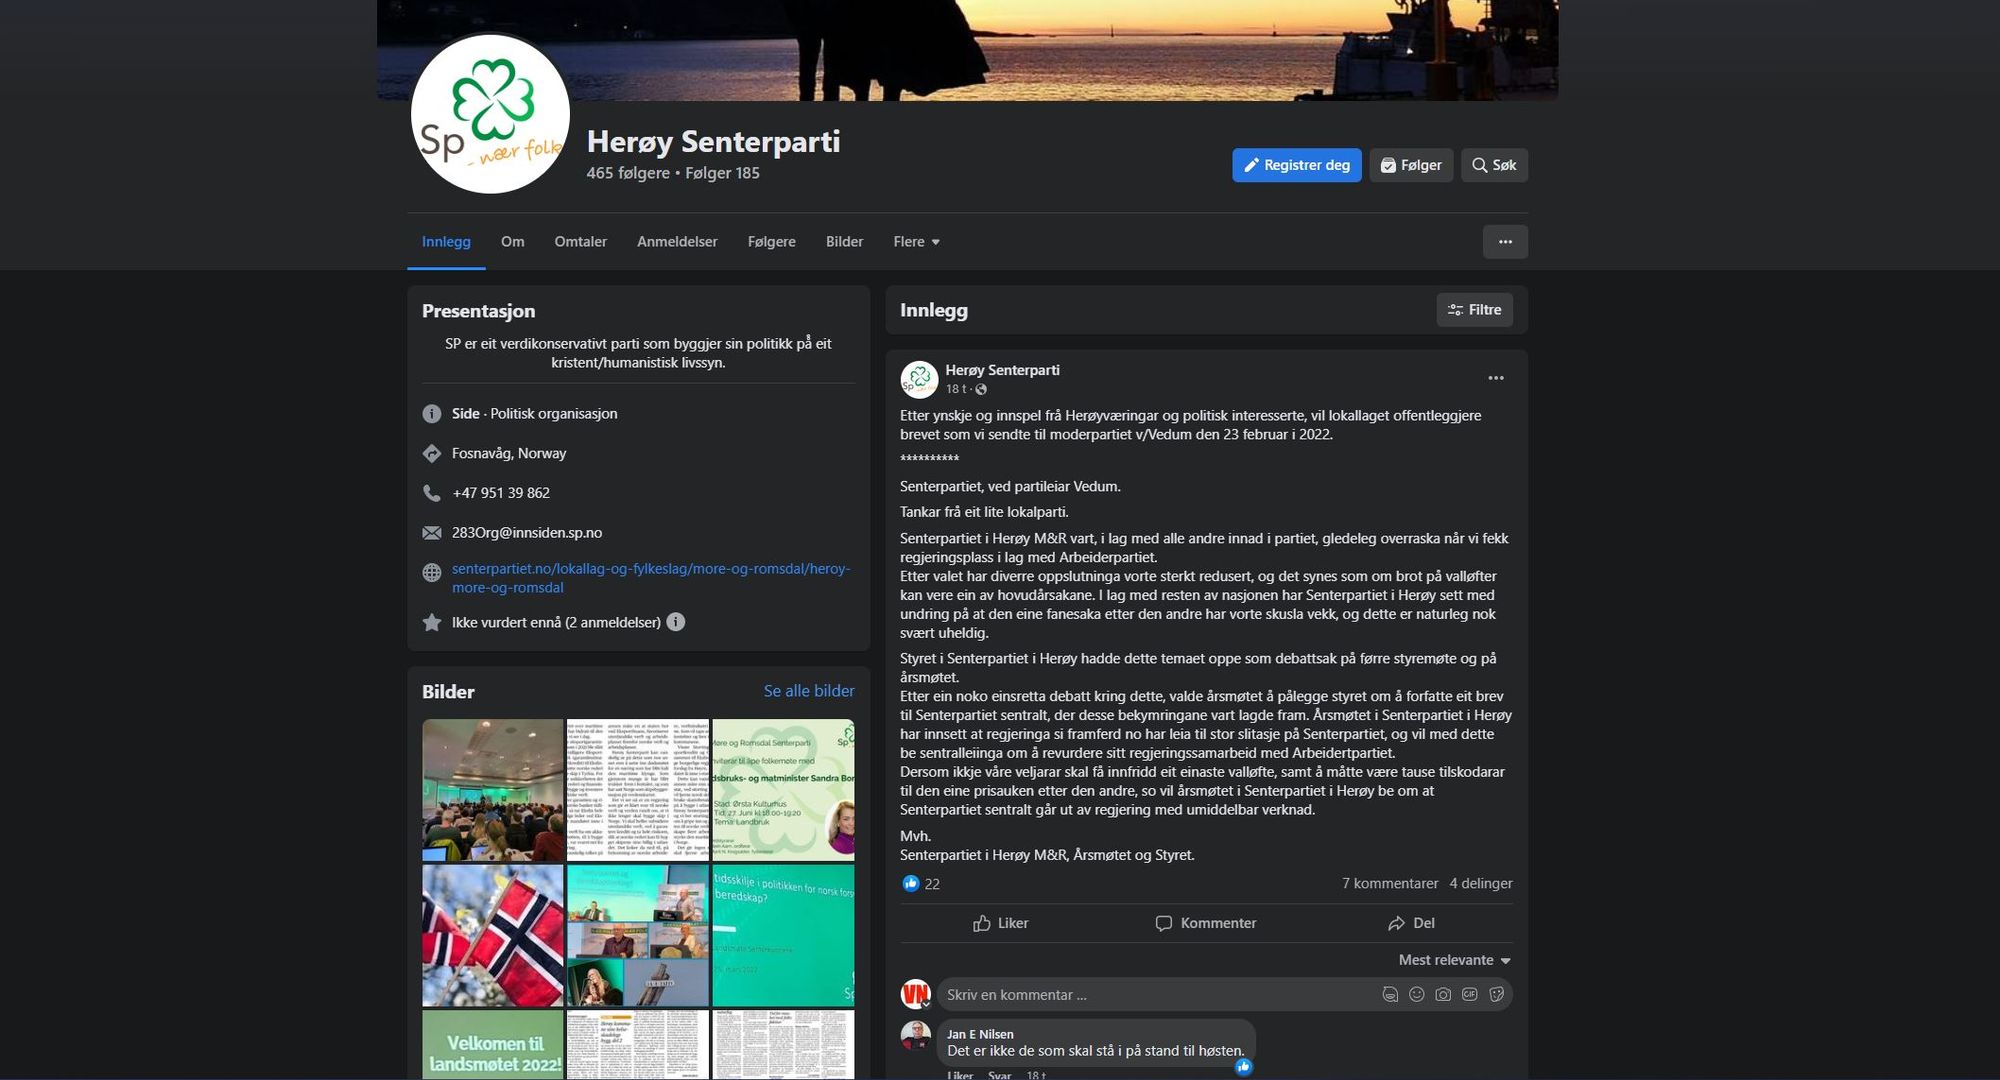The height and width of the screenshot is (1080, 2000).
Task: Expand the Flere navigation menu
Action: tap(915, 241)
